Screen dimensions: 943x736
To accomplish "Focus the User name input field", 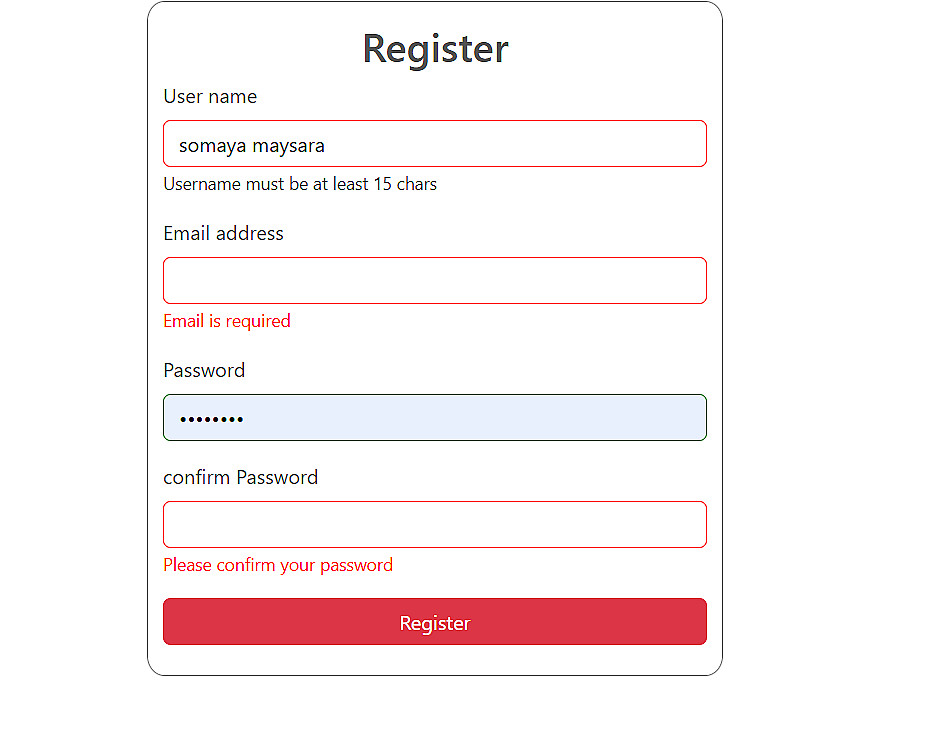I will (x=434, y=144).
